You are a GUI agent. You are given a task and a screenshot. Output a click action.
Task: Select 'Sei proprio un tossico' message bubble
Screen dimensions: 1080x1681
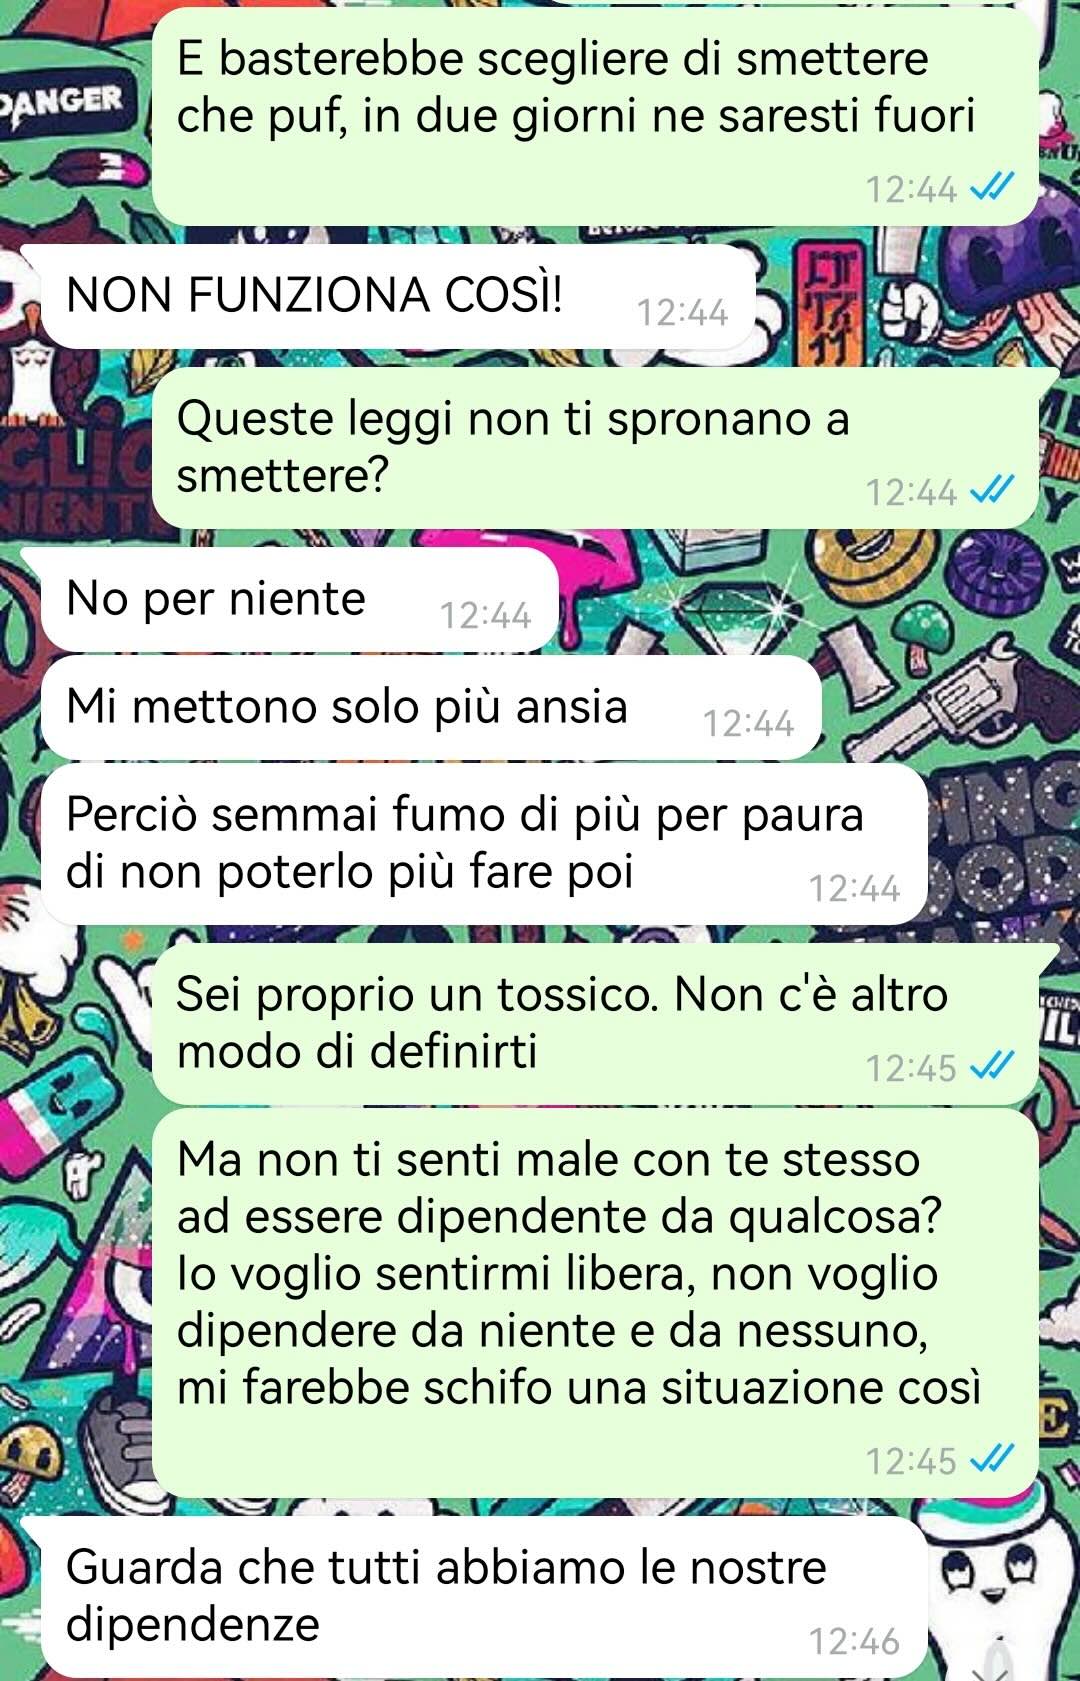tap(596, 1024)
